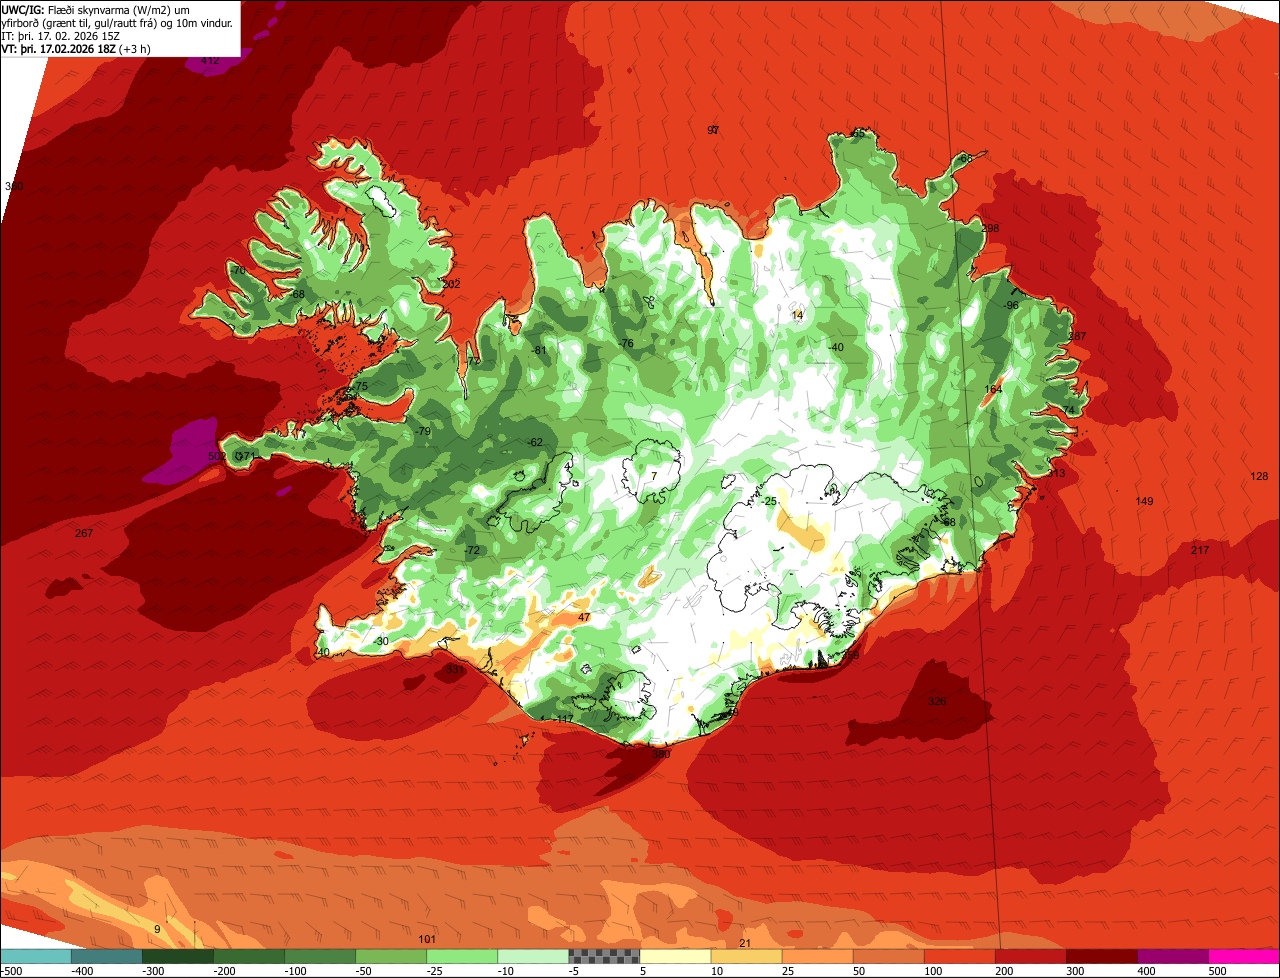
Task: Pick the red swatch between 200 and 300
Action: (x=1030, y=956)
